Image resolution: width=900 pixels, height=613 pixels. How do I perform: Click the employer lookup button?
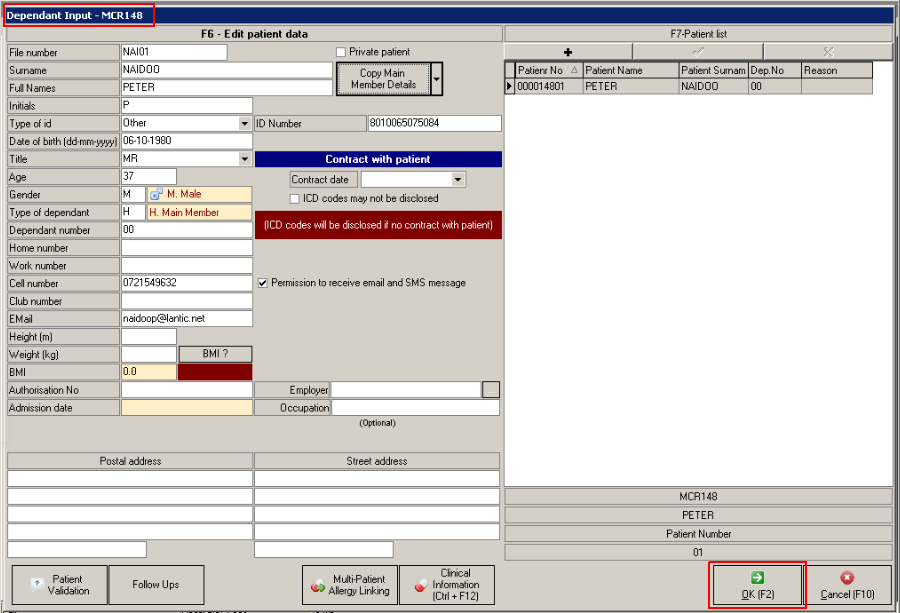pos(490,390)
